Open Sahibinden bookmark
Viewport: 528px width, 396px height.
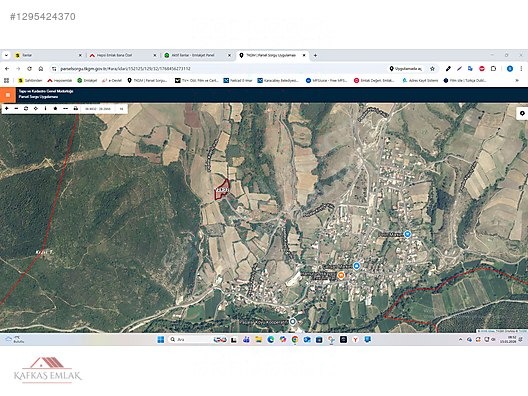[30, 80]
